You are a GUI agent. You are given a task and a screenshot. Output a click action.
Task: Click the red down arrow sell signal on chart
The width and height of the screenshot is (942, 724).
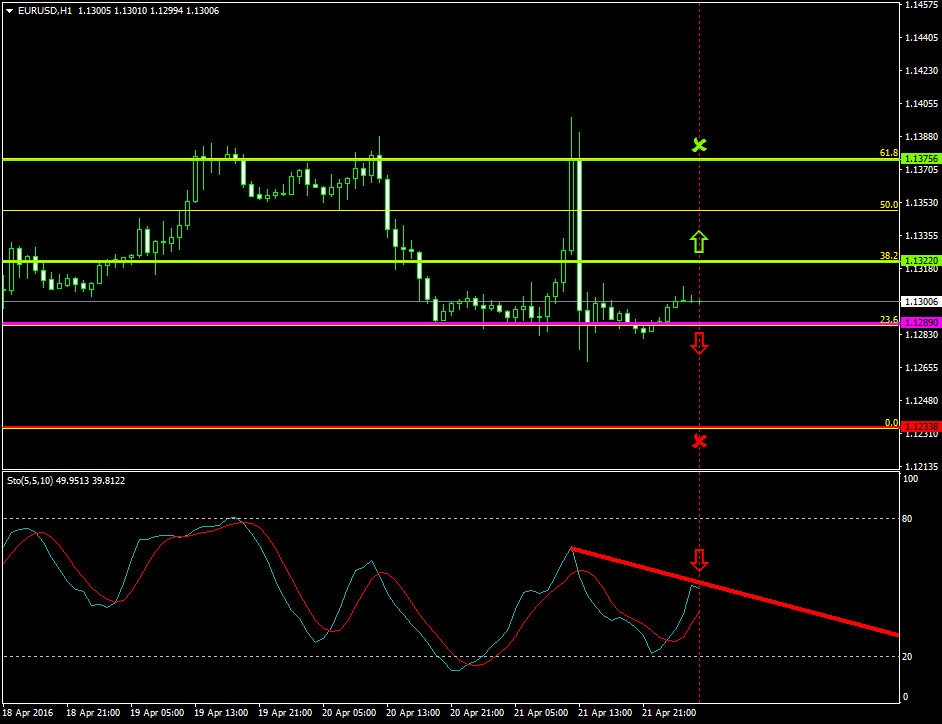pos(698,342)
